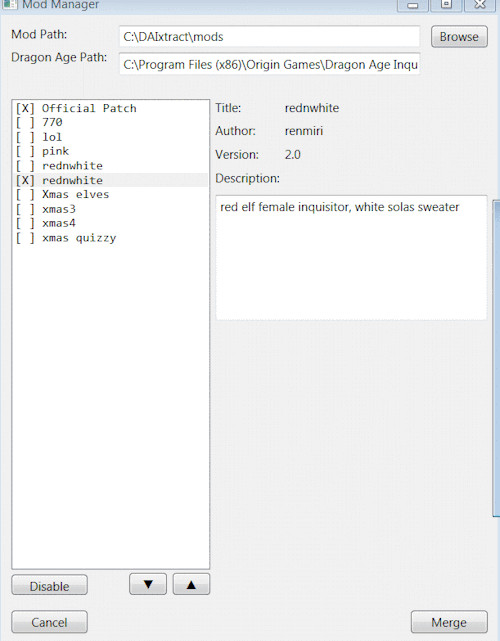Image resolution: width=500 pixels, height=641 pixels.
Task: Click the Mod Manager app icon in title bar
Action: (9, 4)
